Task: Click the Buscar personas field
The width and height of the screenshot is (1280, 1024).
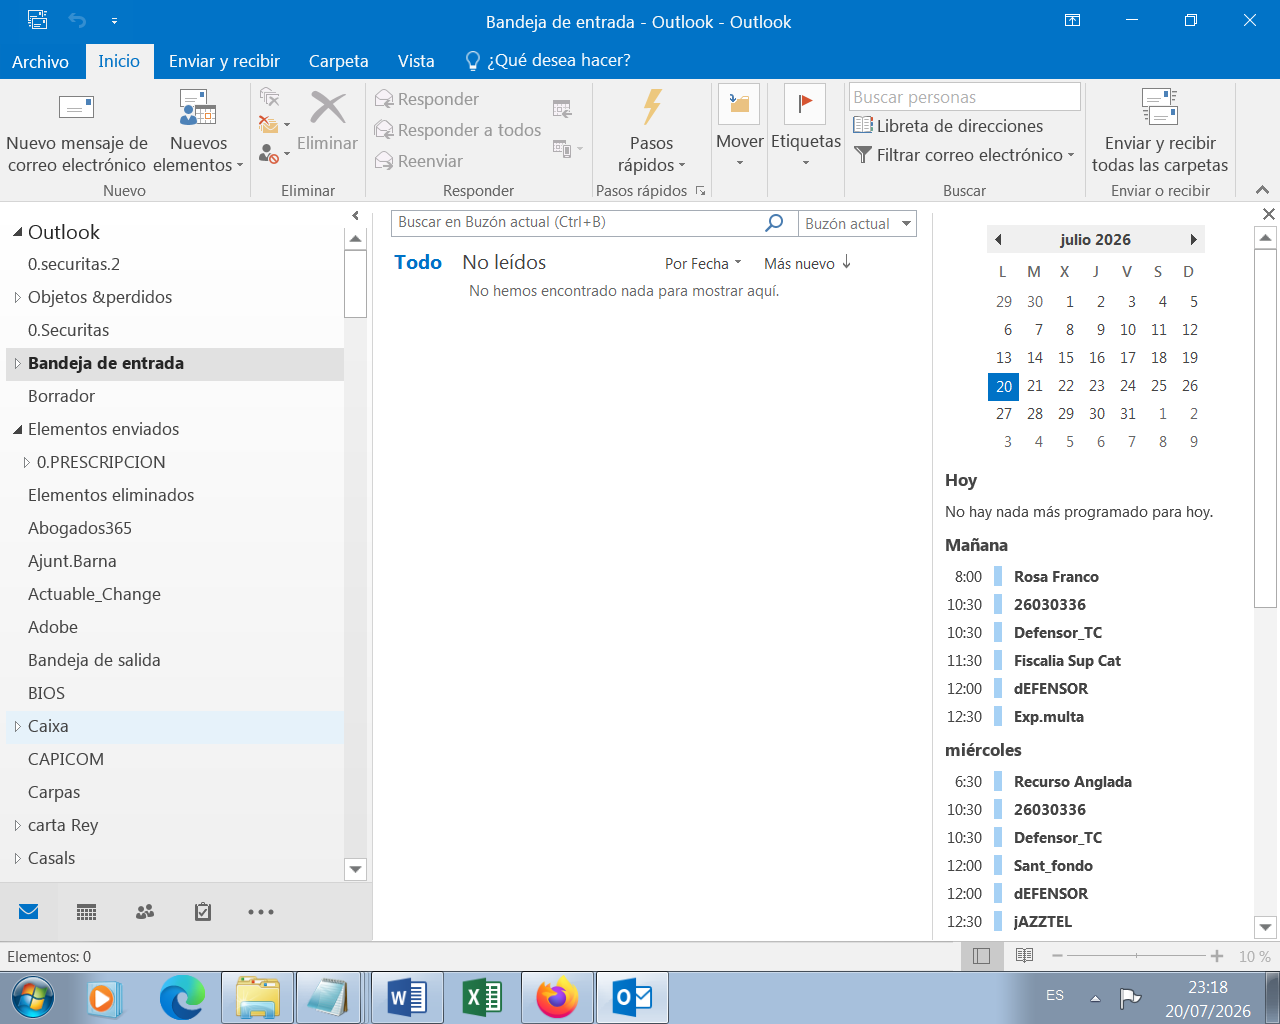Action: coord(965,97)
